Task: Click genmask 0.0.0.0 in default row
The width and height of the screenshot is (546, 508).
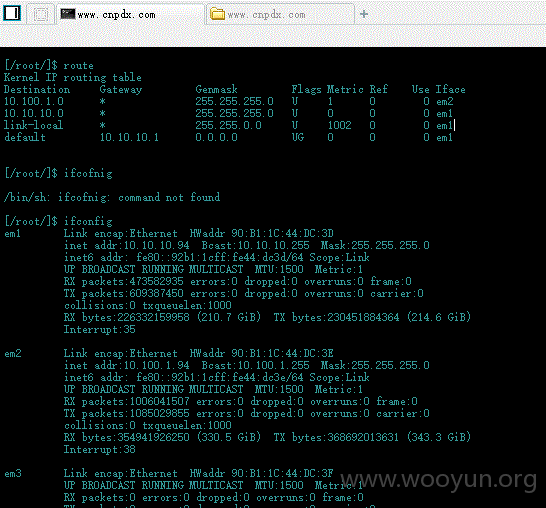Action: (x=216, y=138)
